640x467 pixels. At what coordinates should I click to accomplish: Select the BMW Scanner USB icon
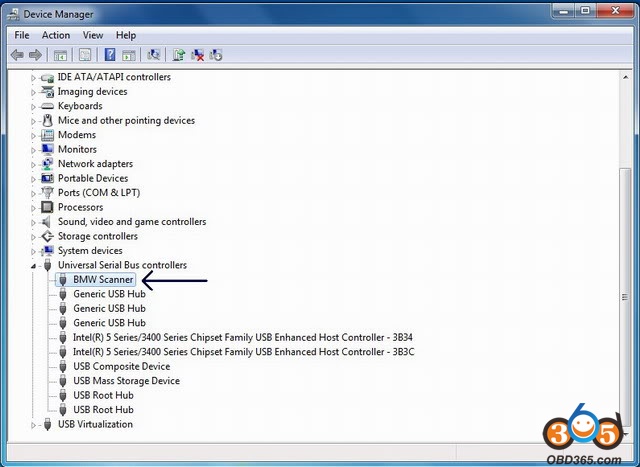click(62, 280)
